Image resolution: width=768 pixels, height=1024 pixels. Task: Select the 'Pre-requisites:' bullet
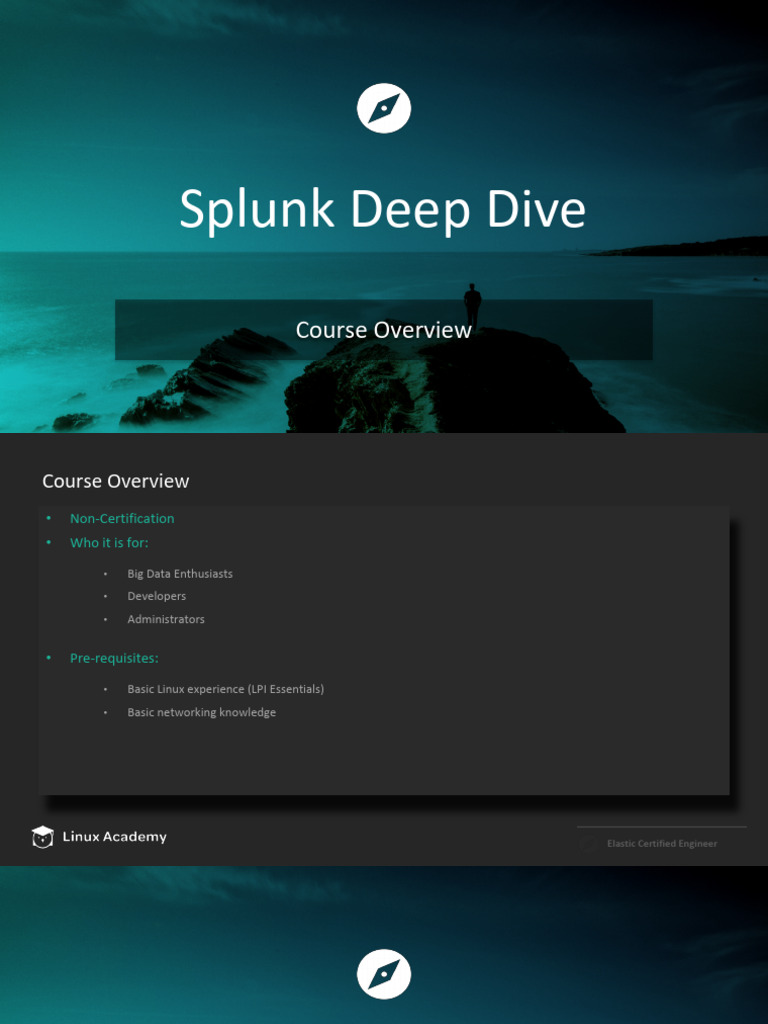114,658
